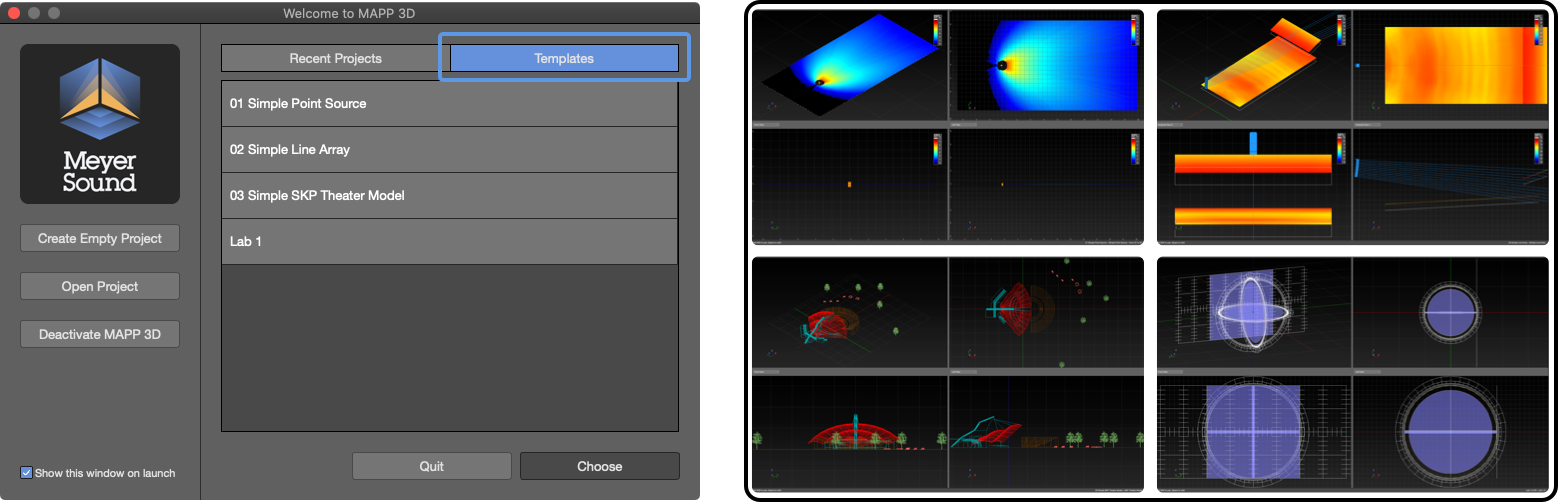Click Deactivate MAPP 3D button

pyautogui.click(x=100, y=334)
